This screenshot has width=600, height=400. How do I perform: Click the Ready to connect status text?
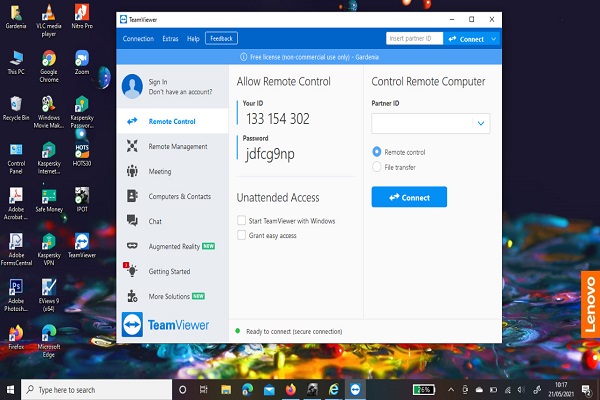pos(294,331)
